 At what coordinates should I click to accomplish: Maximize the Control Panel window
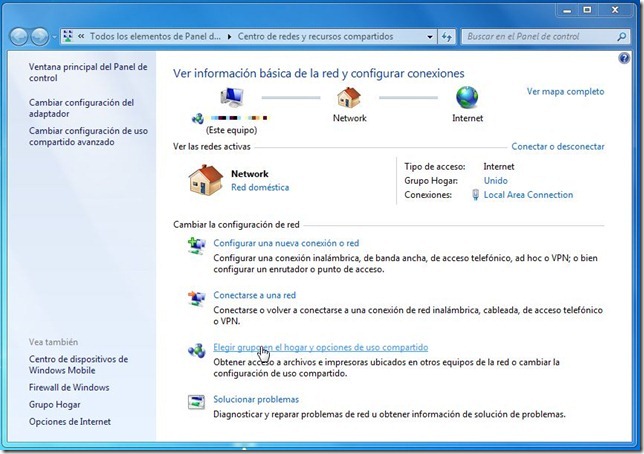[x=588, y=10]
